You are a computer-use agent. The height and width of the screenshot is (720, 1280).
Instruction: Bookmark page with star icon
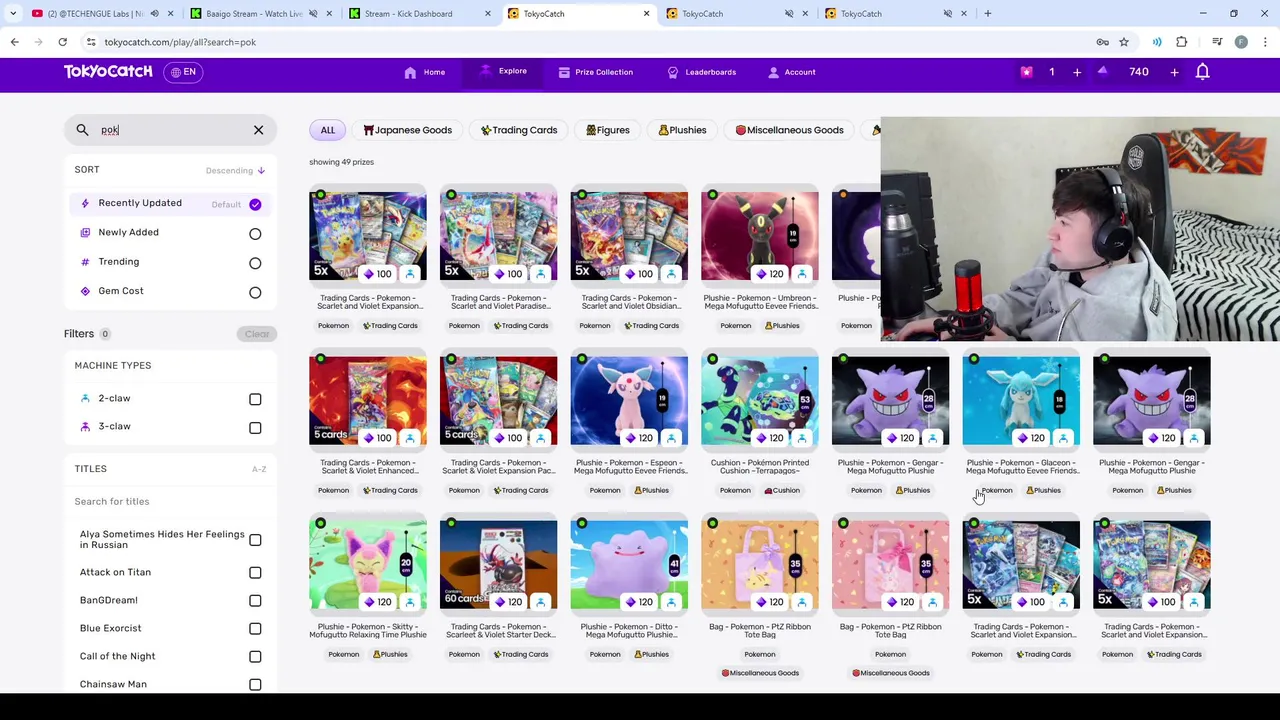click(x=1124, y=42)
